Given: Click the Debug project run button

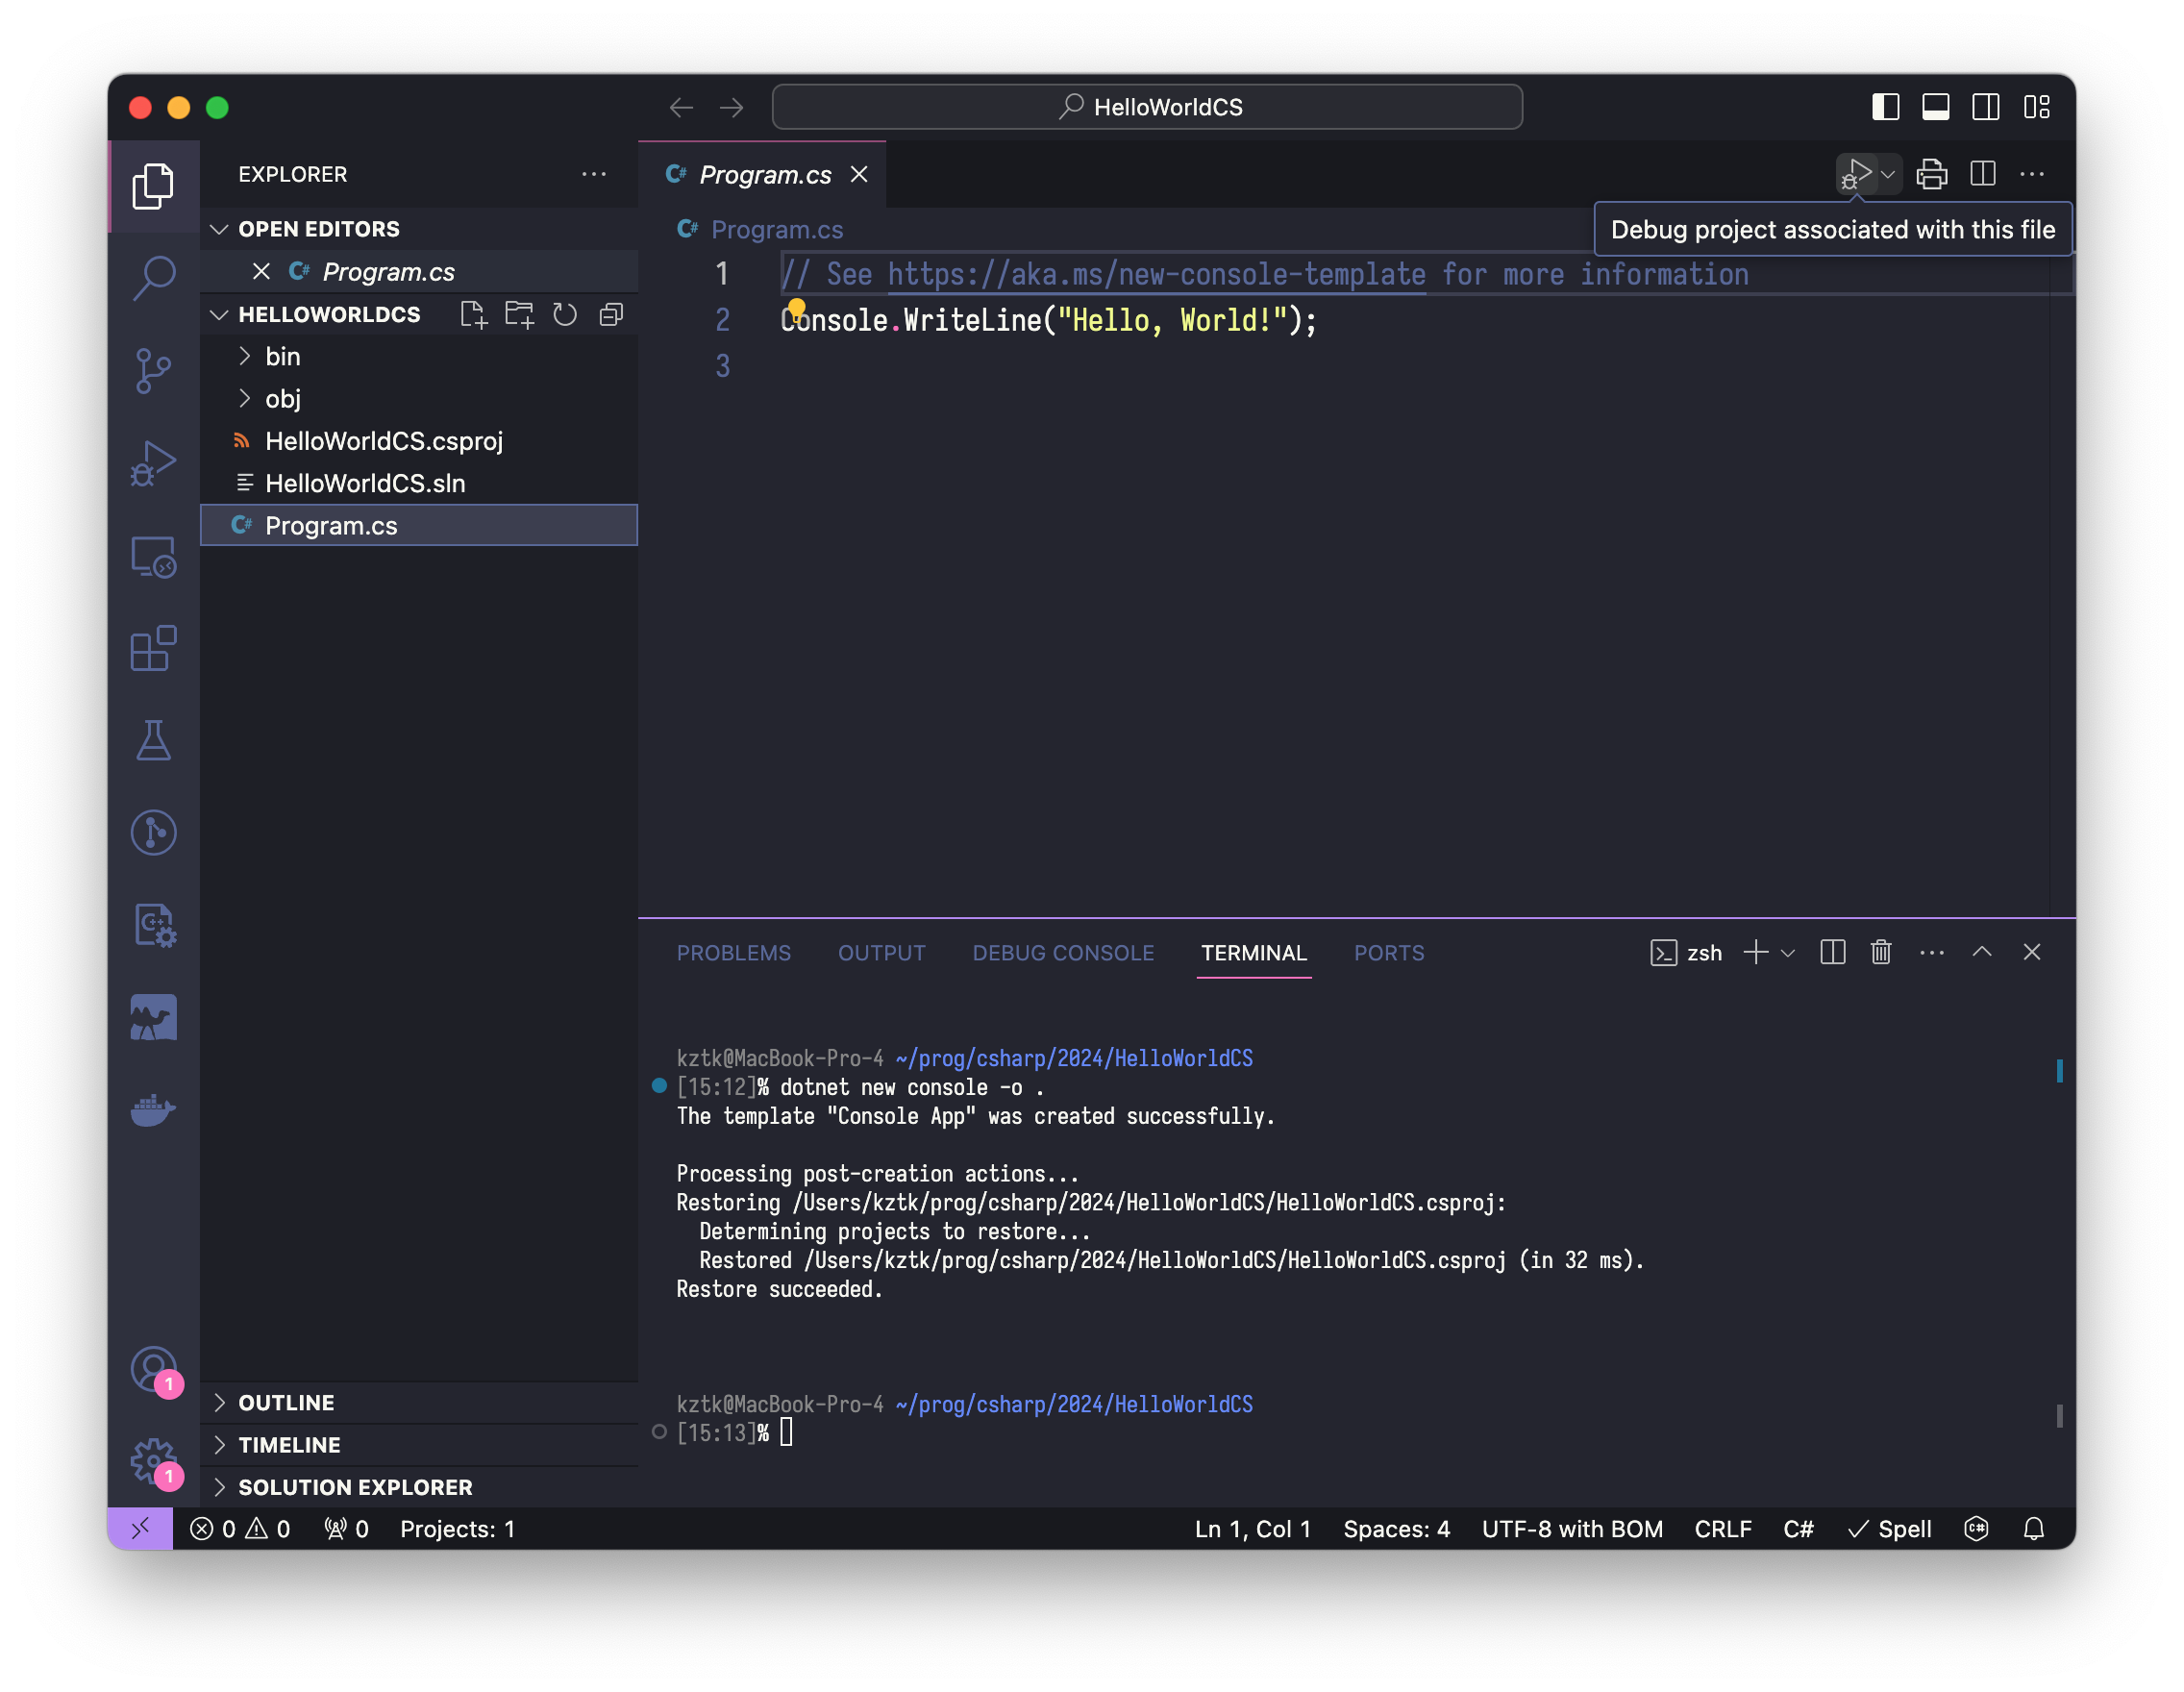Looking at the screenshot, I should 1856,174.
